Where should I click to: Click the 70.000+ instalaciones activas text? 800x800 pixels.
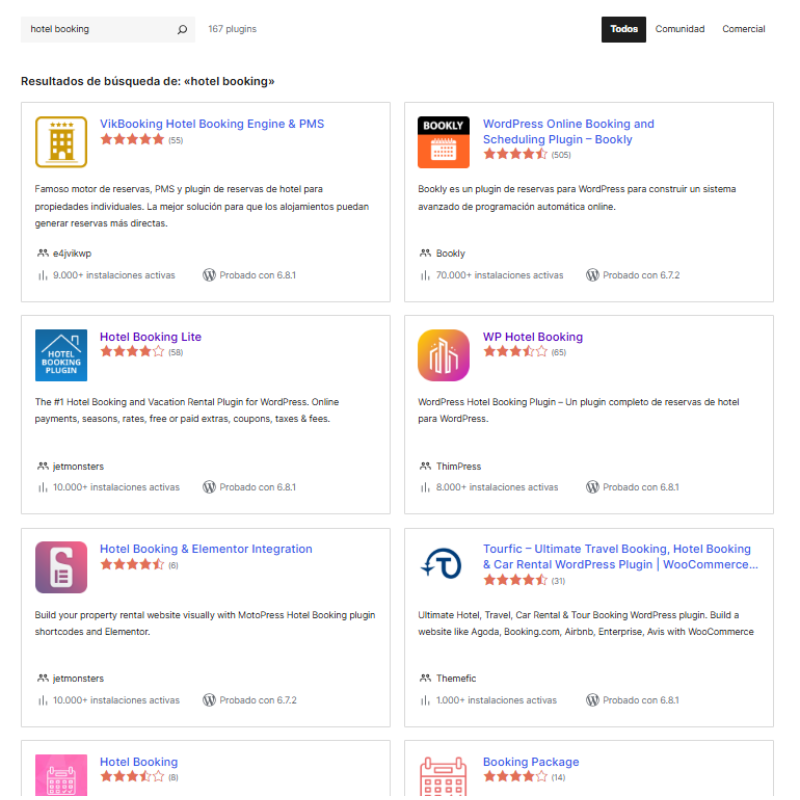tap(499, 276)
